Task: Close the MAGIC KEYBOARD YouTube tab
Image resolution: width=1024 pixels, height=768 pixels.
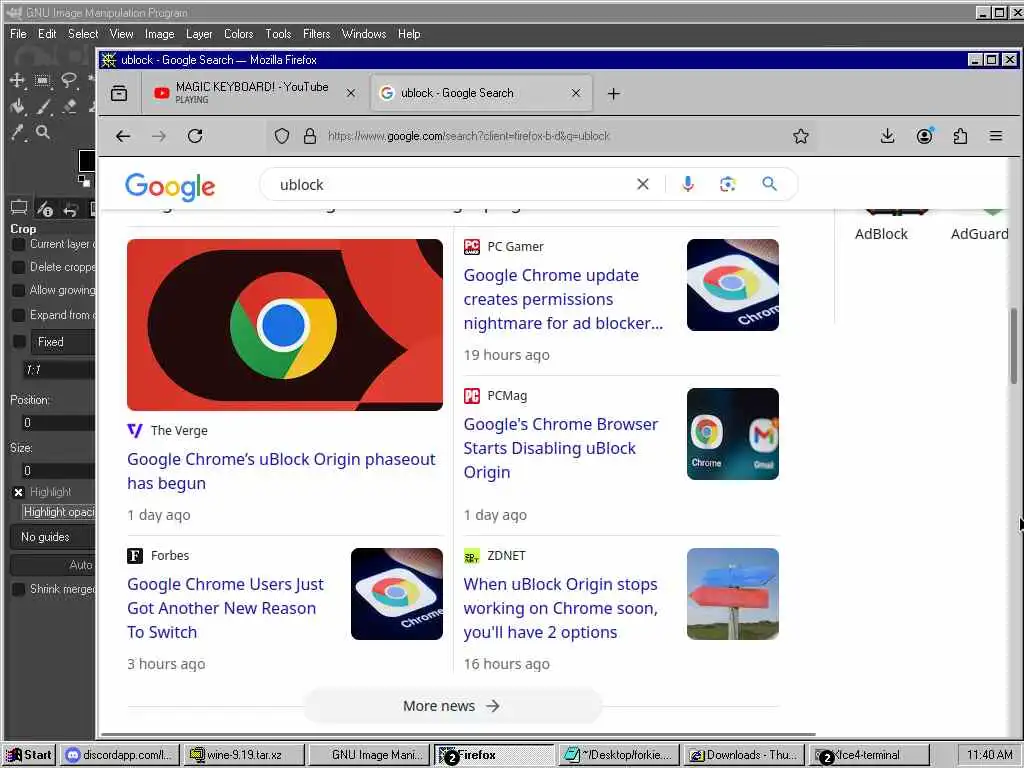Action: point(351,93)
